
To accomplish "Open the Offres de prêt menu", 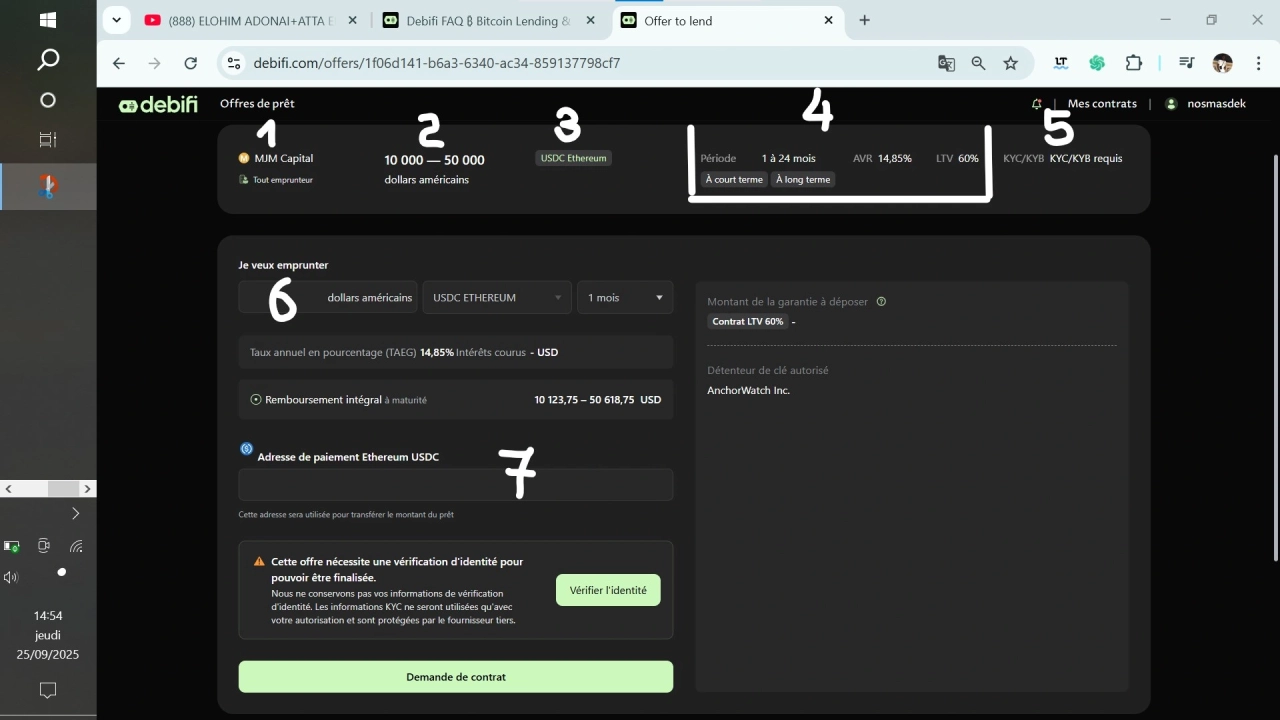I will click(x=257, y=104).
